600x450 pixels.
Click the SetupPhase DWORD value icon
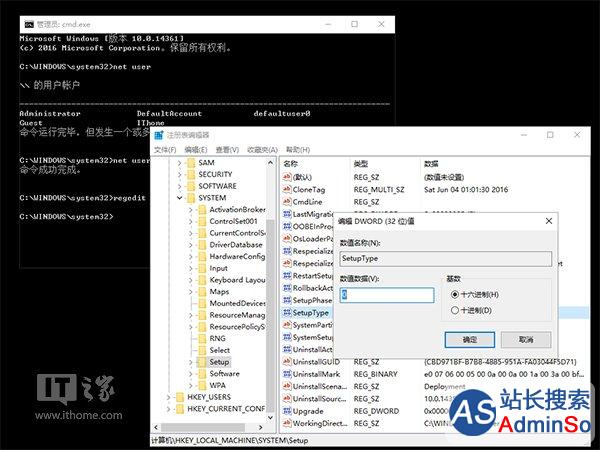tap(287, 300)
